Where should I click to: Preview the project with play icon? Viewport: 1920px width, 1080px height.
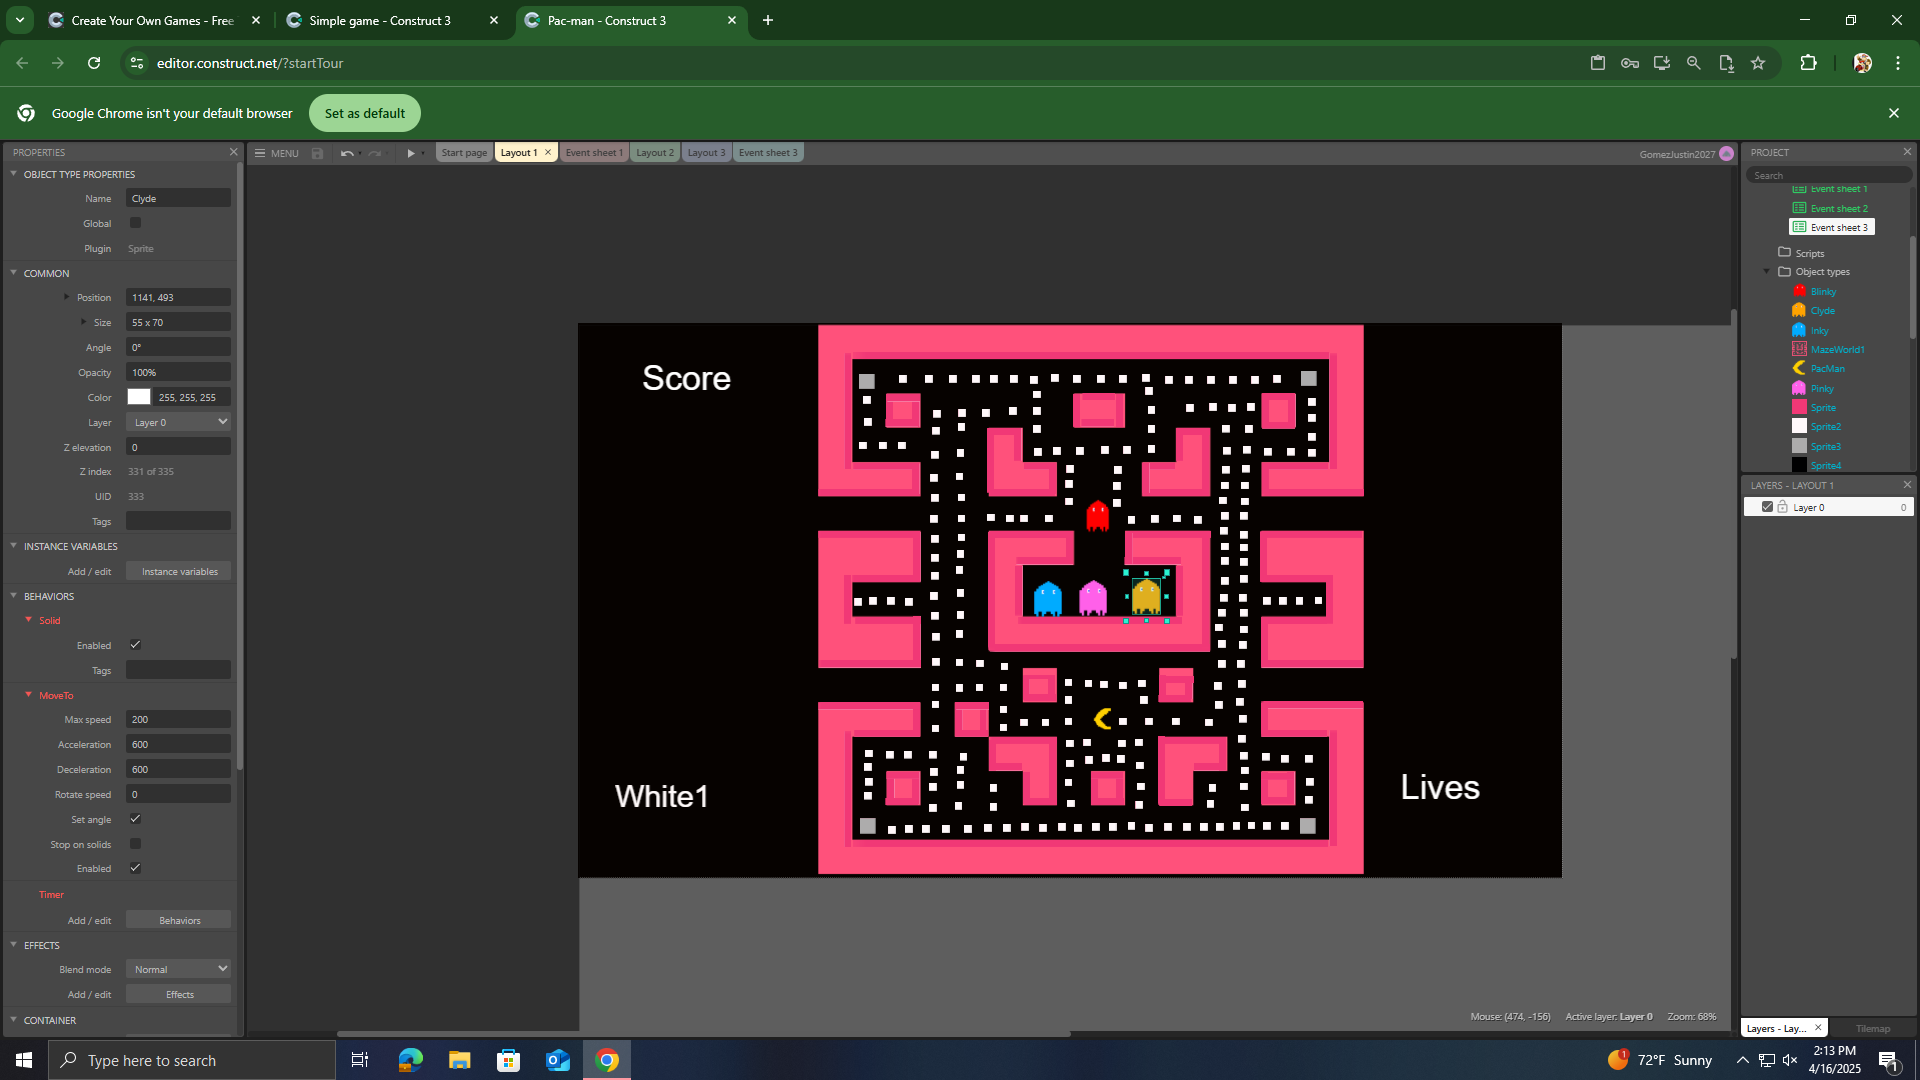click(x=410, y=153)
